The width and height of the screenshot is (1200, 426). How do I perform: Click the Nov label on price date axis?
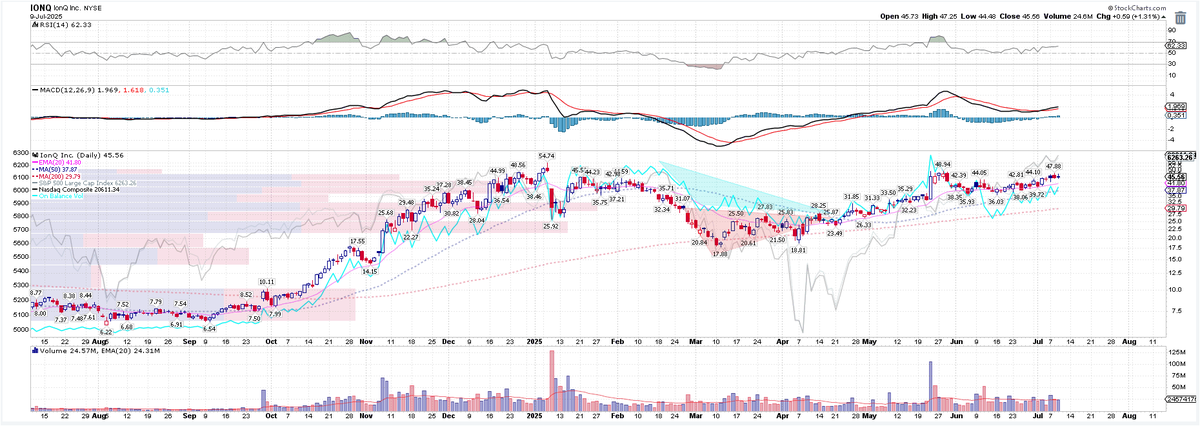pyautogui.click(x=364, y=343)
